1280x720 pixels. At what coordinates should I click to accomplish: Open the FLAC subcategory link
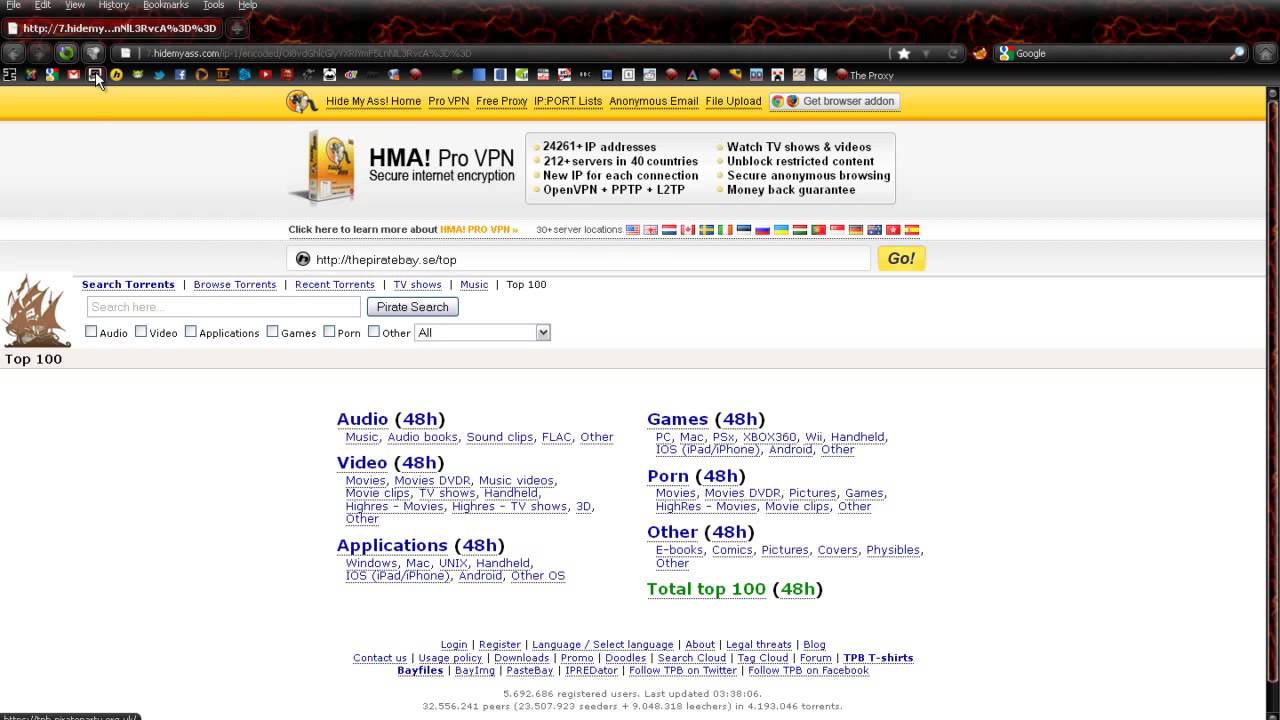coord(556,437)
